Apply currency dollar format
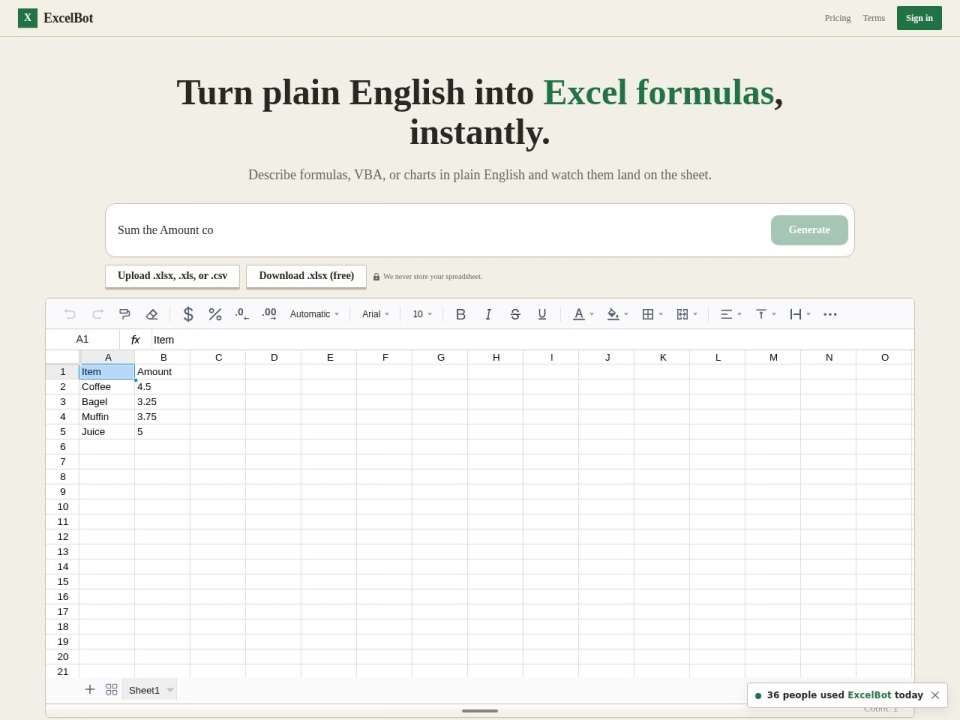 tap(188, 314)
